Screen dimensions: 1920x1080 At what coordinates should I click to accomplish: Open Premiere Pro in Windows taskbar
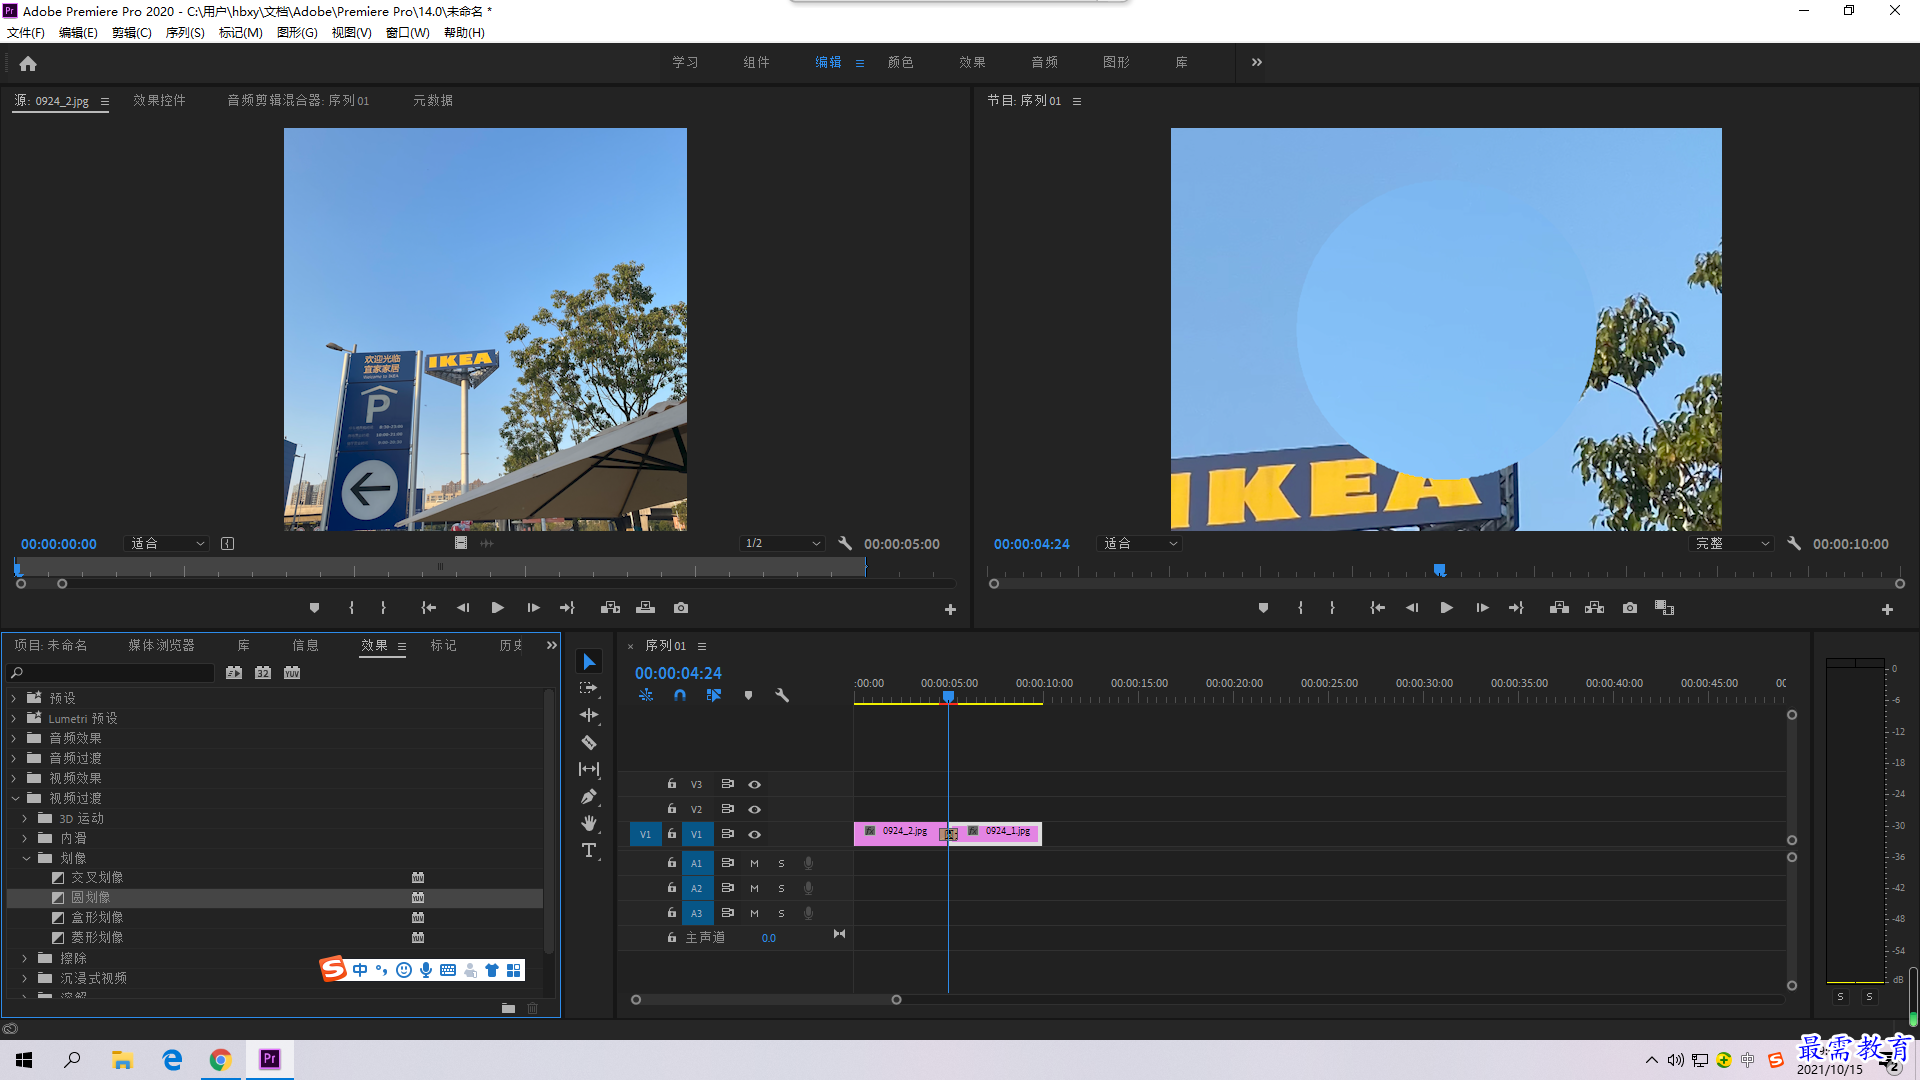pyautogui.click(x=270, y=1059)
